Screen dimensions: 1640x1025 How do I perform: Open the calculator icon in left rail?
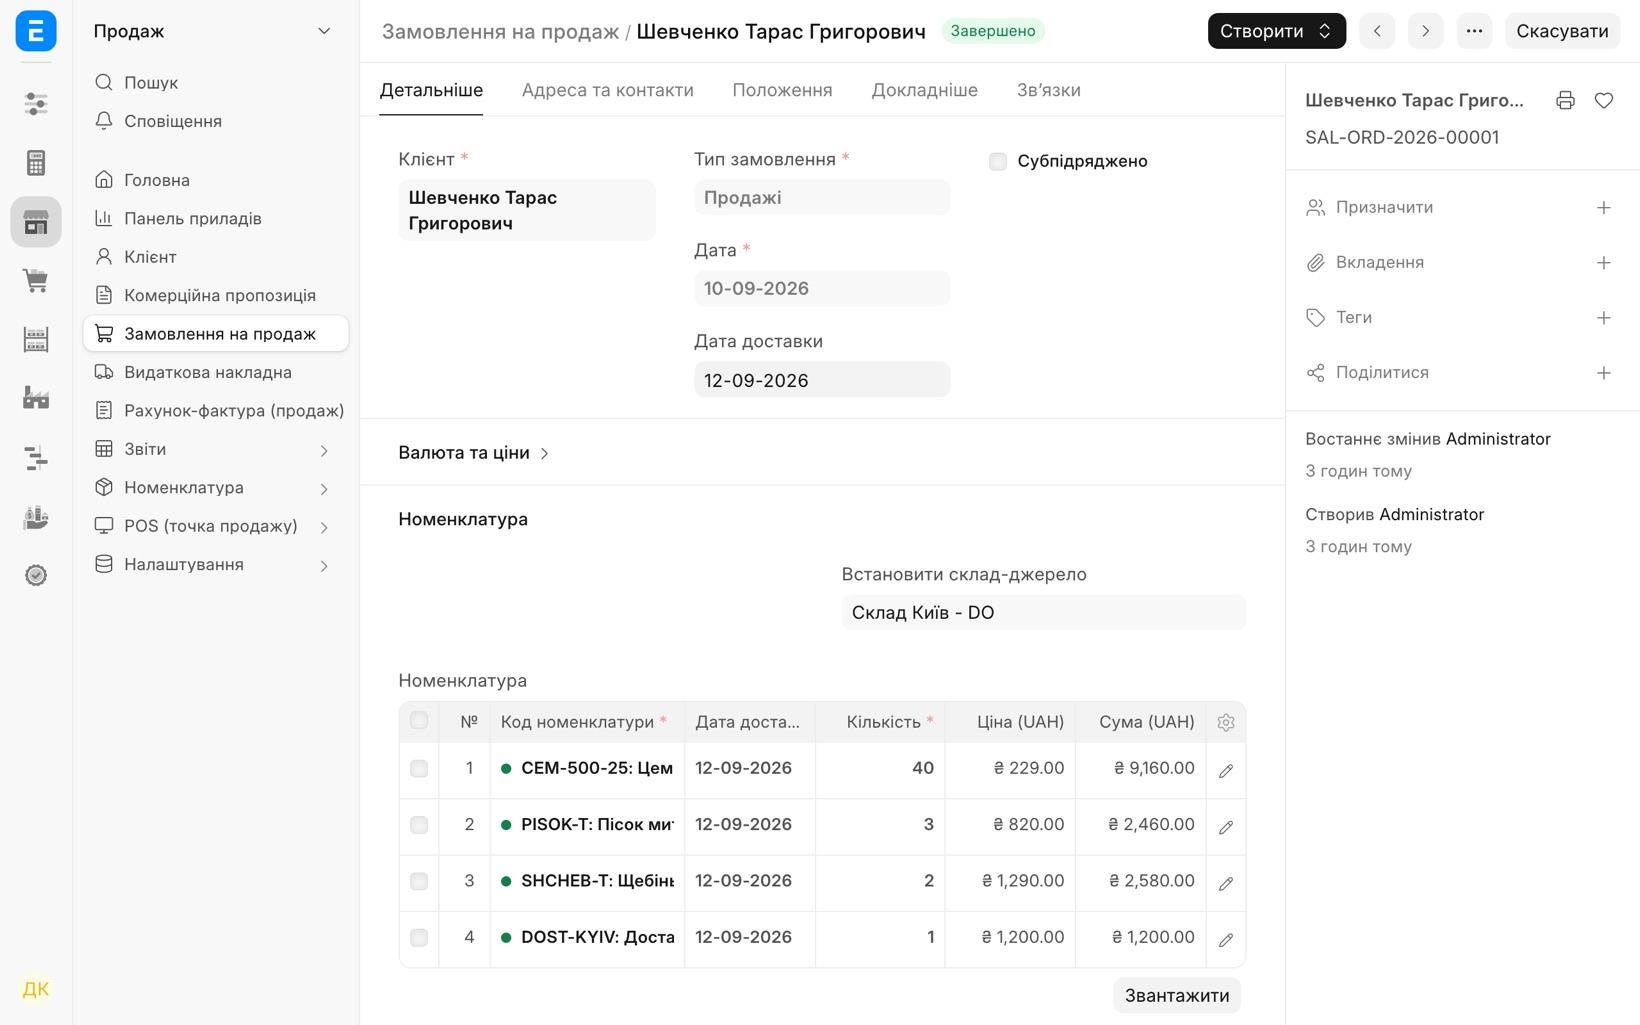(36, 162)
